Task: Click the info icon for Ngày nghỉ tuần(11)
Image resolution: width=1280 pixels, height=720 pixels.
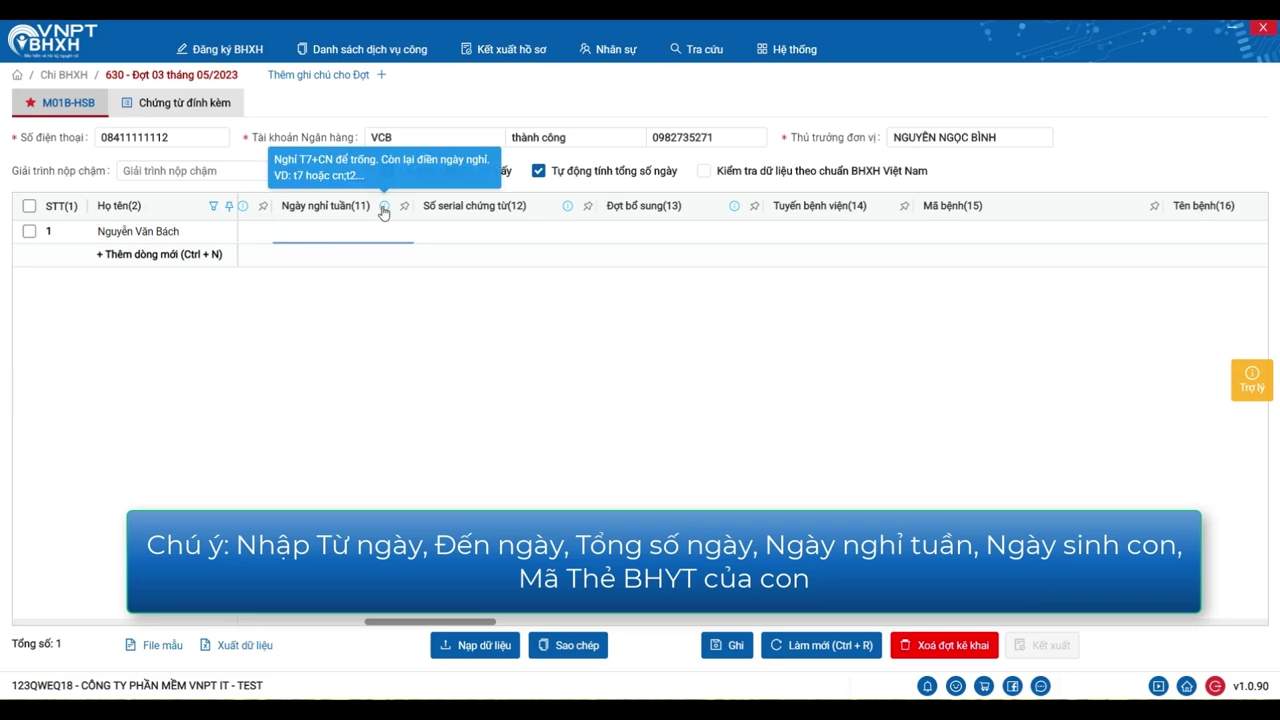Action: pyautogui.click(x=384, y=206)
